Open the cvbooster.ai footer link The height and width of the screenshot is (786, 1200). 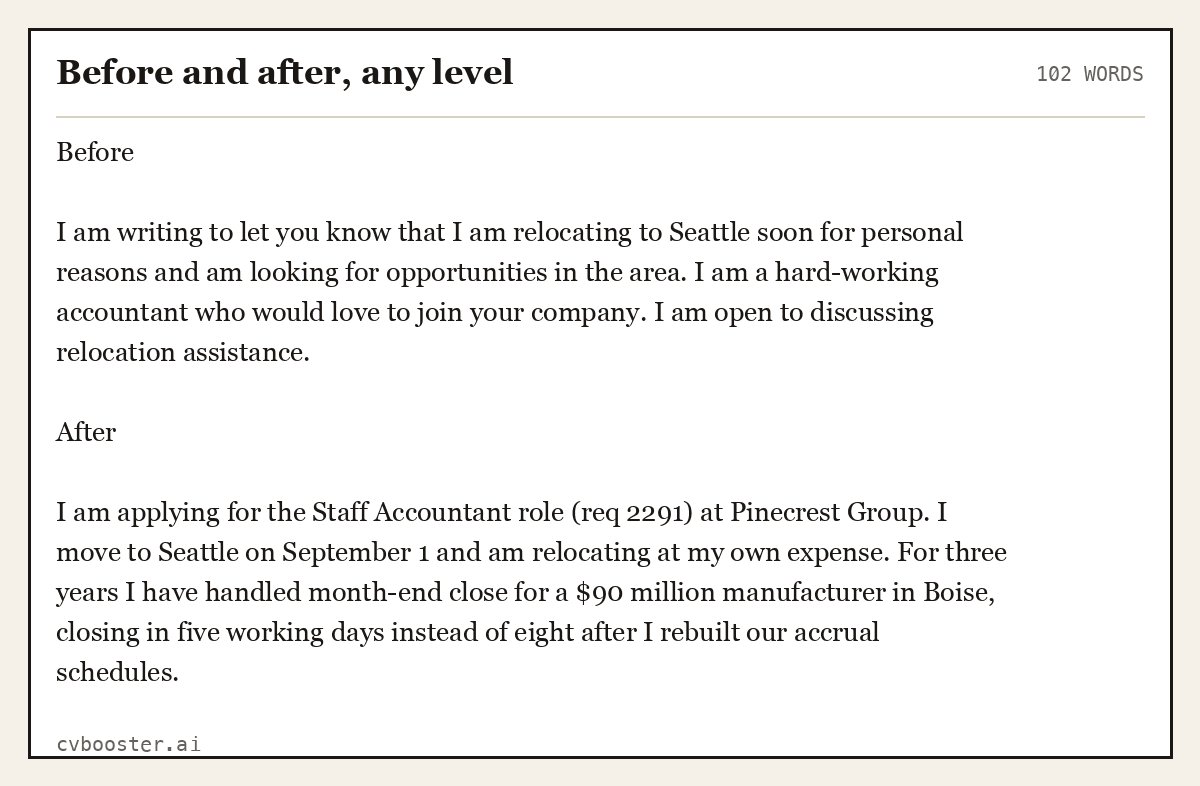click(128, 744)
